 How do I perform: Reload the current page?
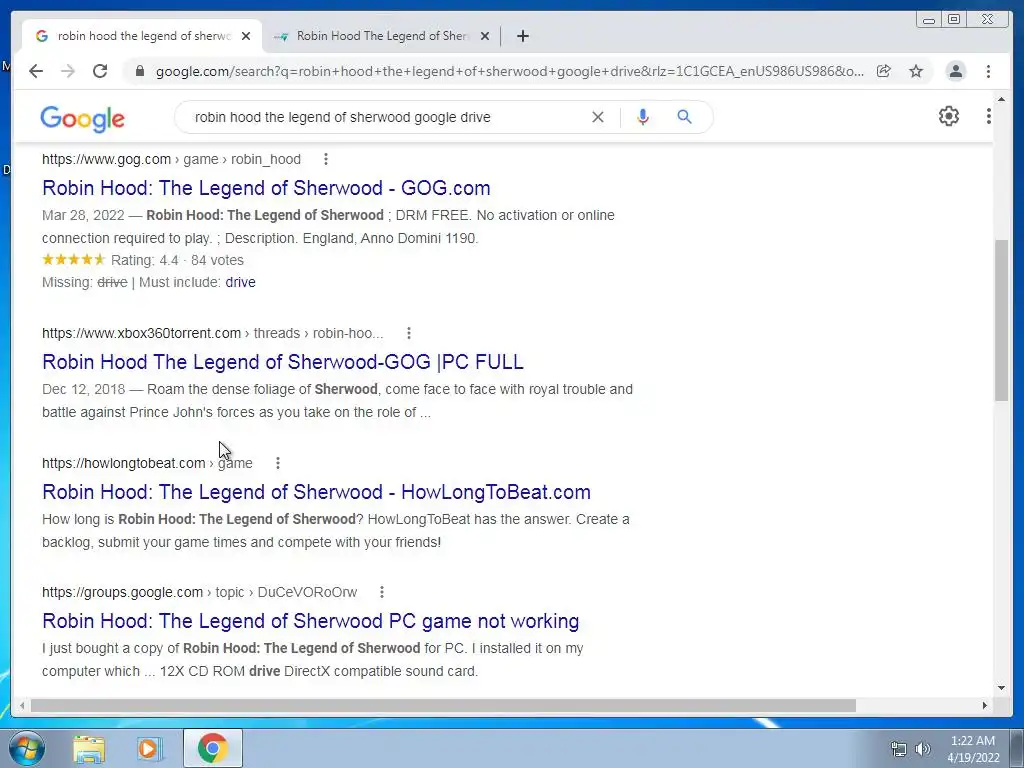(100, 71)
